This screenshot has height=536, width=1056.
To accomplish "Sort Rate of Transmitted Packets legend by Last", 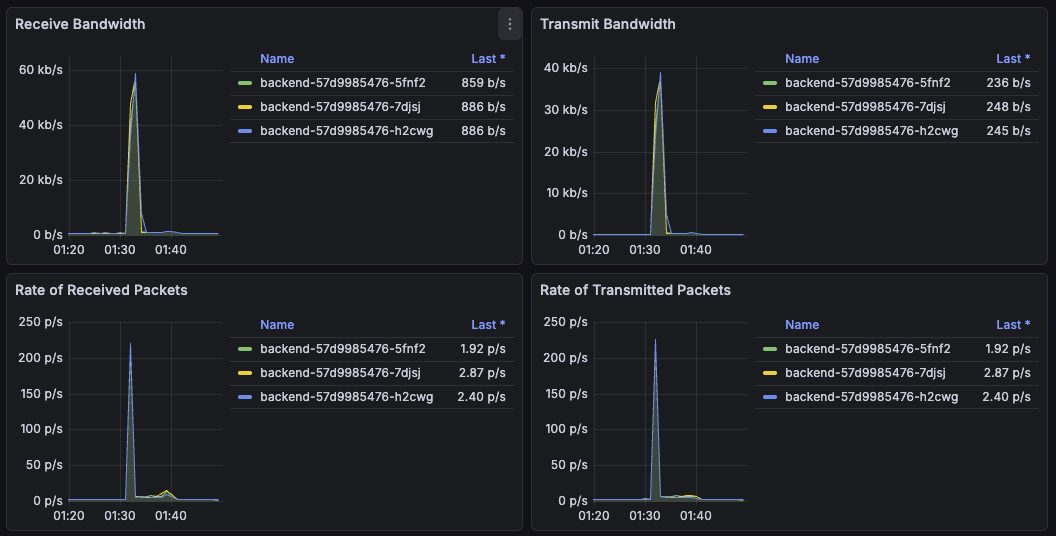I will point(1013,325).
